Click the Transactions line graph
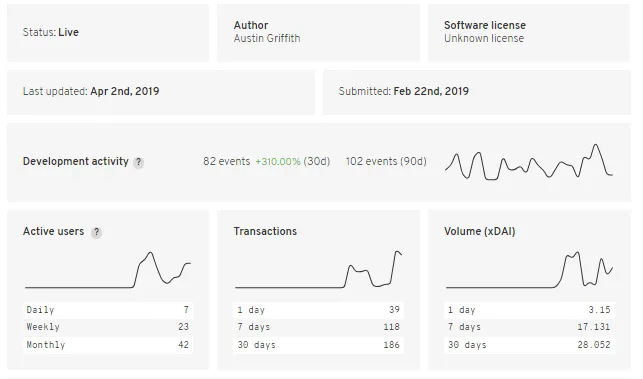 (319, 269)
